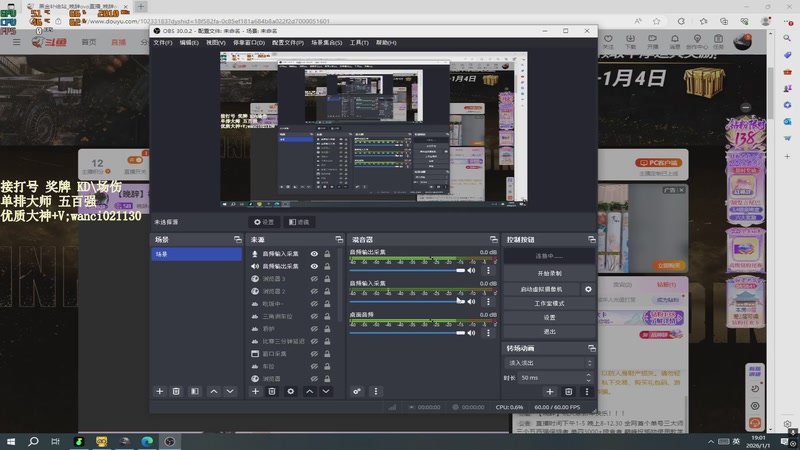Image resolution: width=800 pixels, height=450 pixels.
Task: Adjust the 时长 50 ms duration stepper
Action: tap(588, 378)
